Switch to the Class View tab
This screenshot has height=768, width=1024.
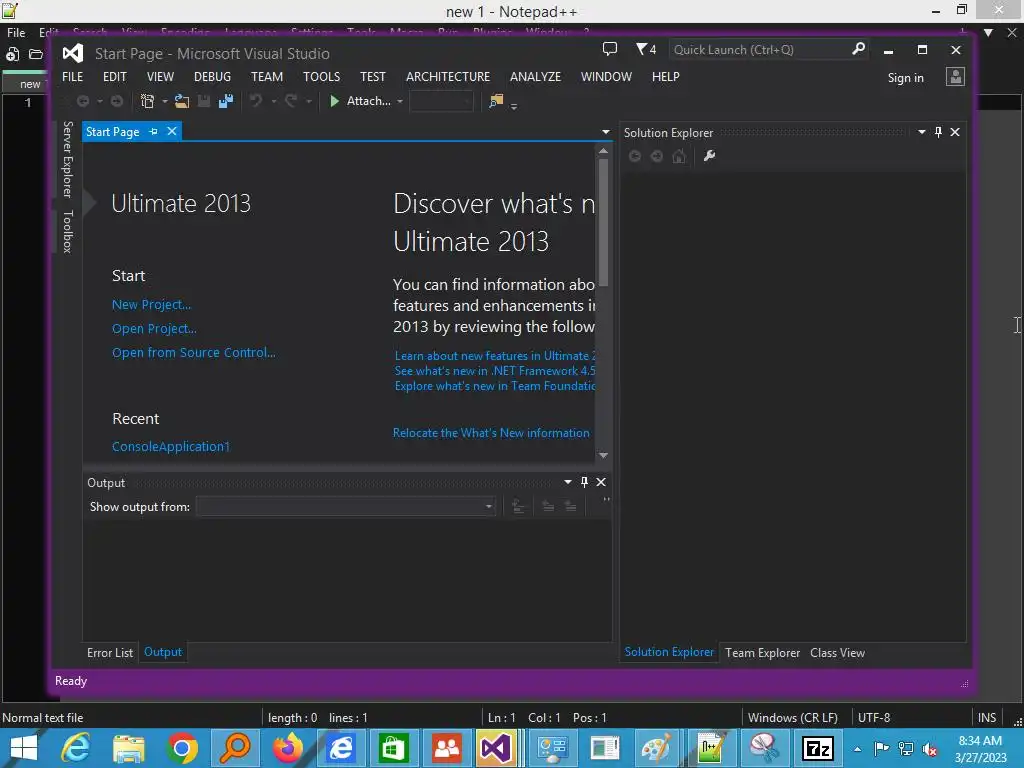tap(837, 652)
